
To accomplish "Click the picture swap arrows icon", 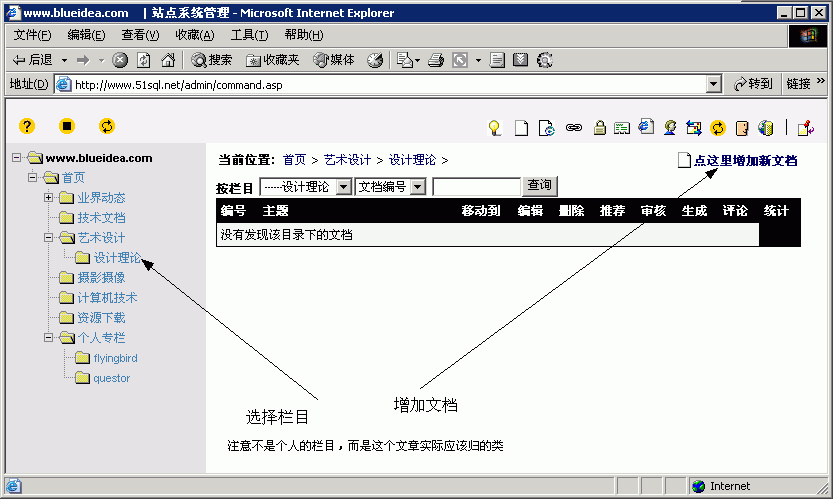I will click(694, 128).
